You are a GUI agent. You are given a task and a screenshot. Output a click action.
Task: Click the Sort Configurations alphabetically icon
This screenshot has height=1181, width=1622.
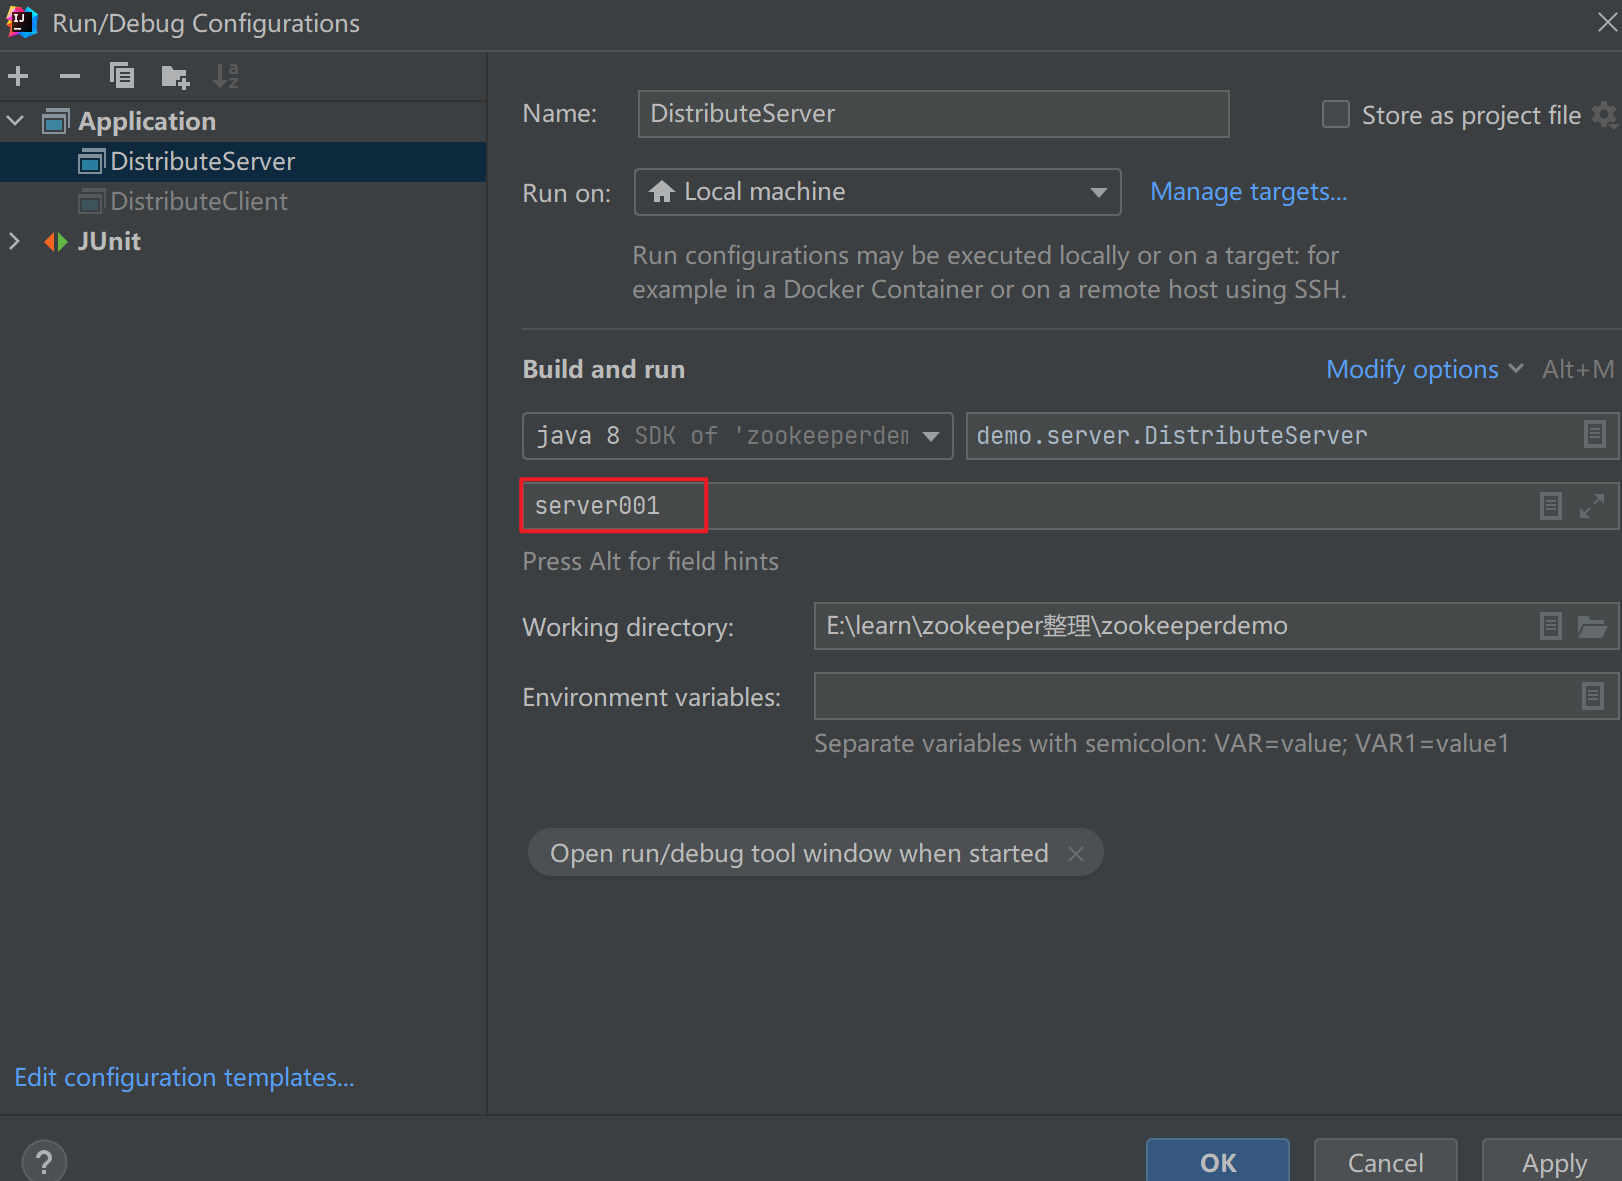[x=226, y=76]
